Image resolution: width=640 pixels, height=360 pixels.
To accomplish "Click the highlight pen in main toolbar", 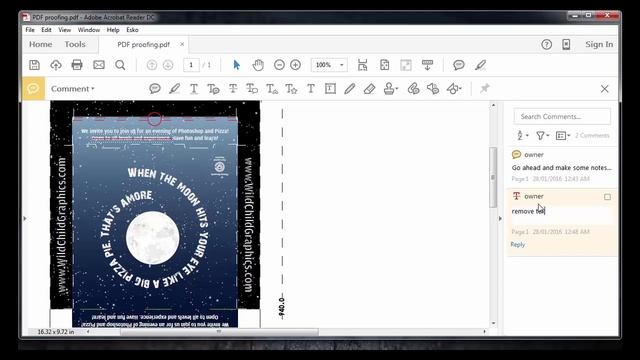I will coord(480,65).
